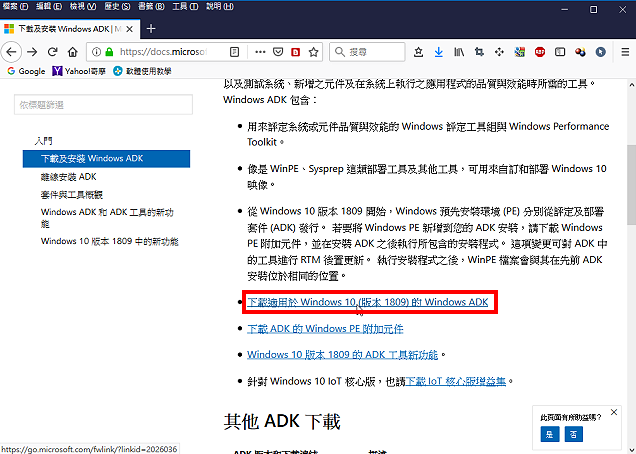Bookmark this page with the star
636x454 pixels.
313,52
